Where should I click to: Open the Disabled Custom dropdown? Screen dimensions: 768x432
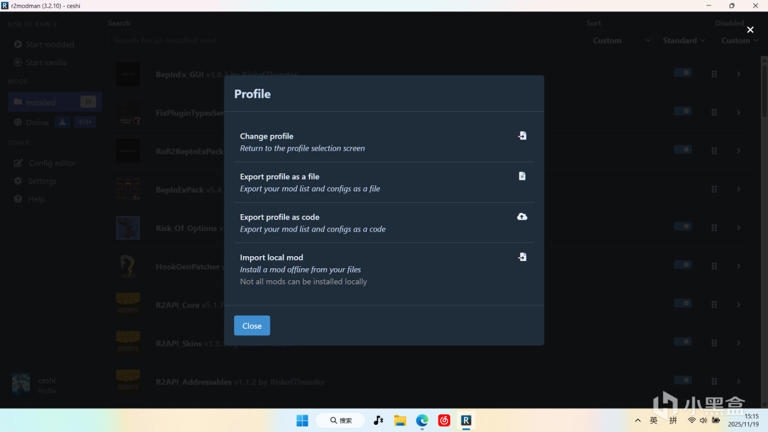pyautogui.click(x=739, y=41)
